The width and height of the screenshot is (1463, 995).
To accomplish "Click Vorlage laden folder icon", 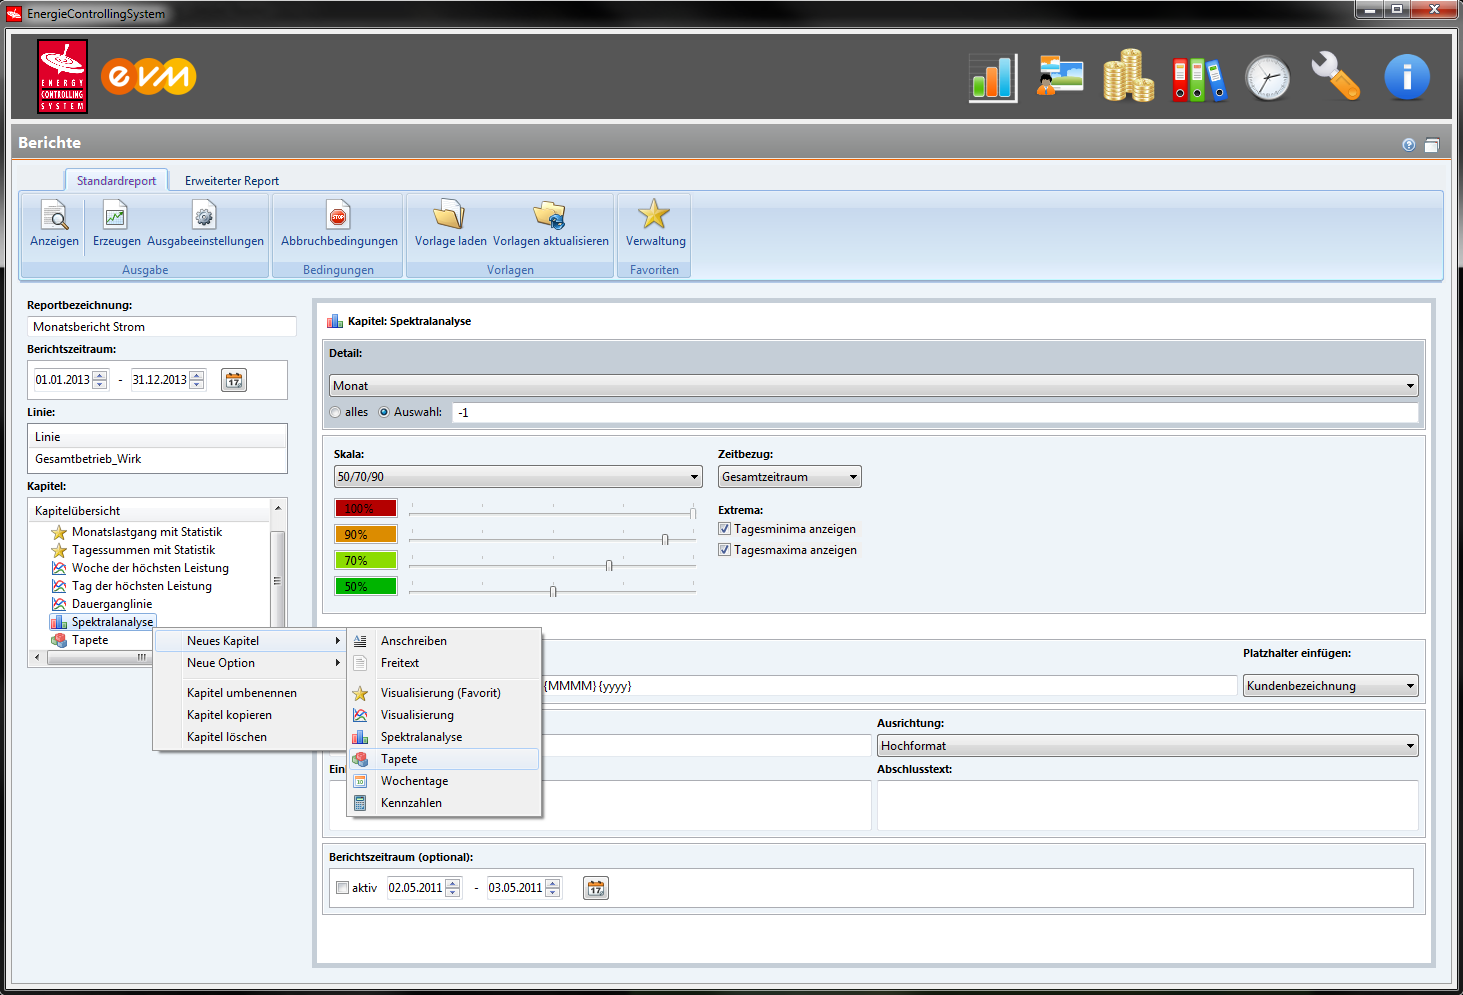I will tap(450, 215).
